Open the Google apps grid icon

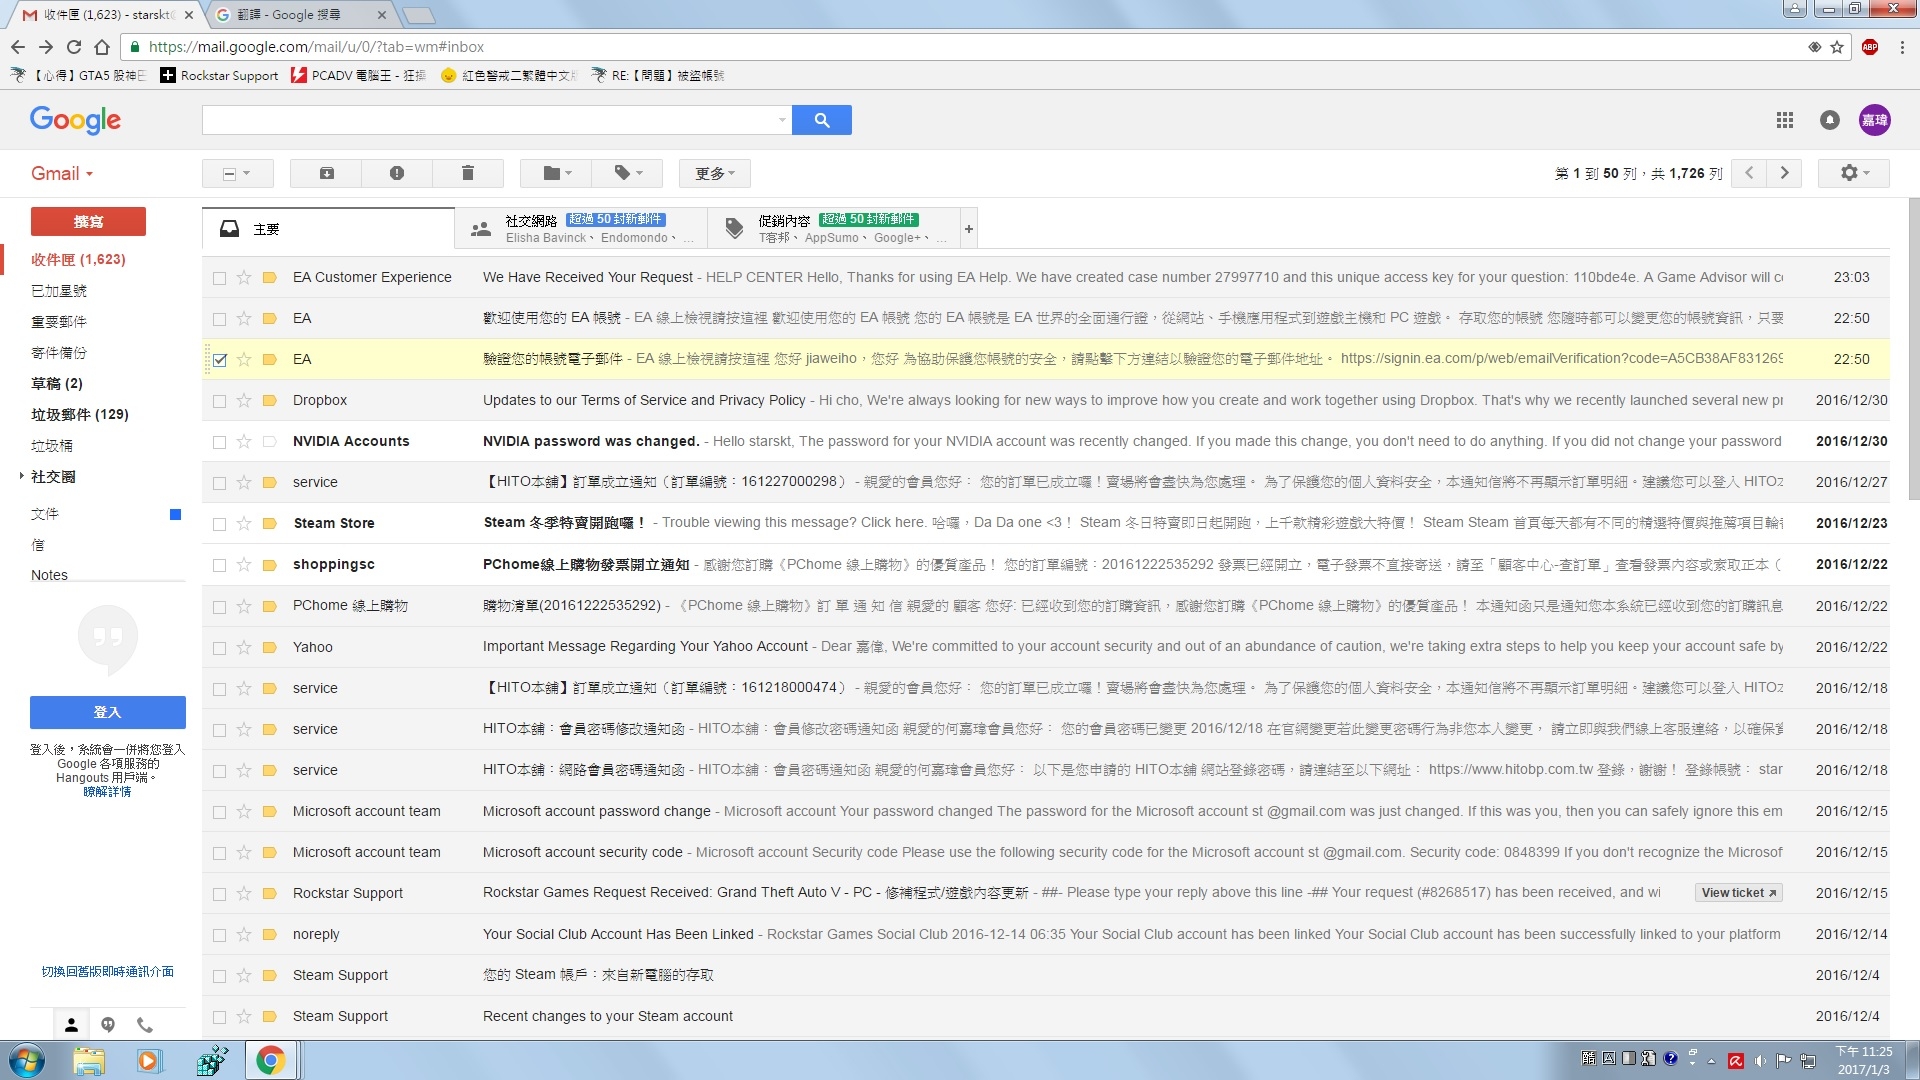coord(1785,120)
